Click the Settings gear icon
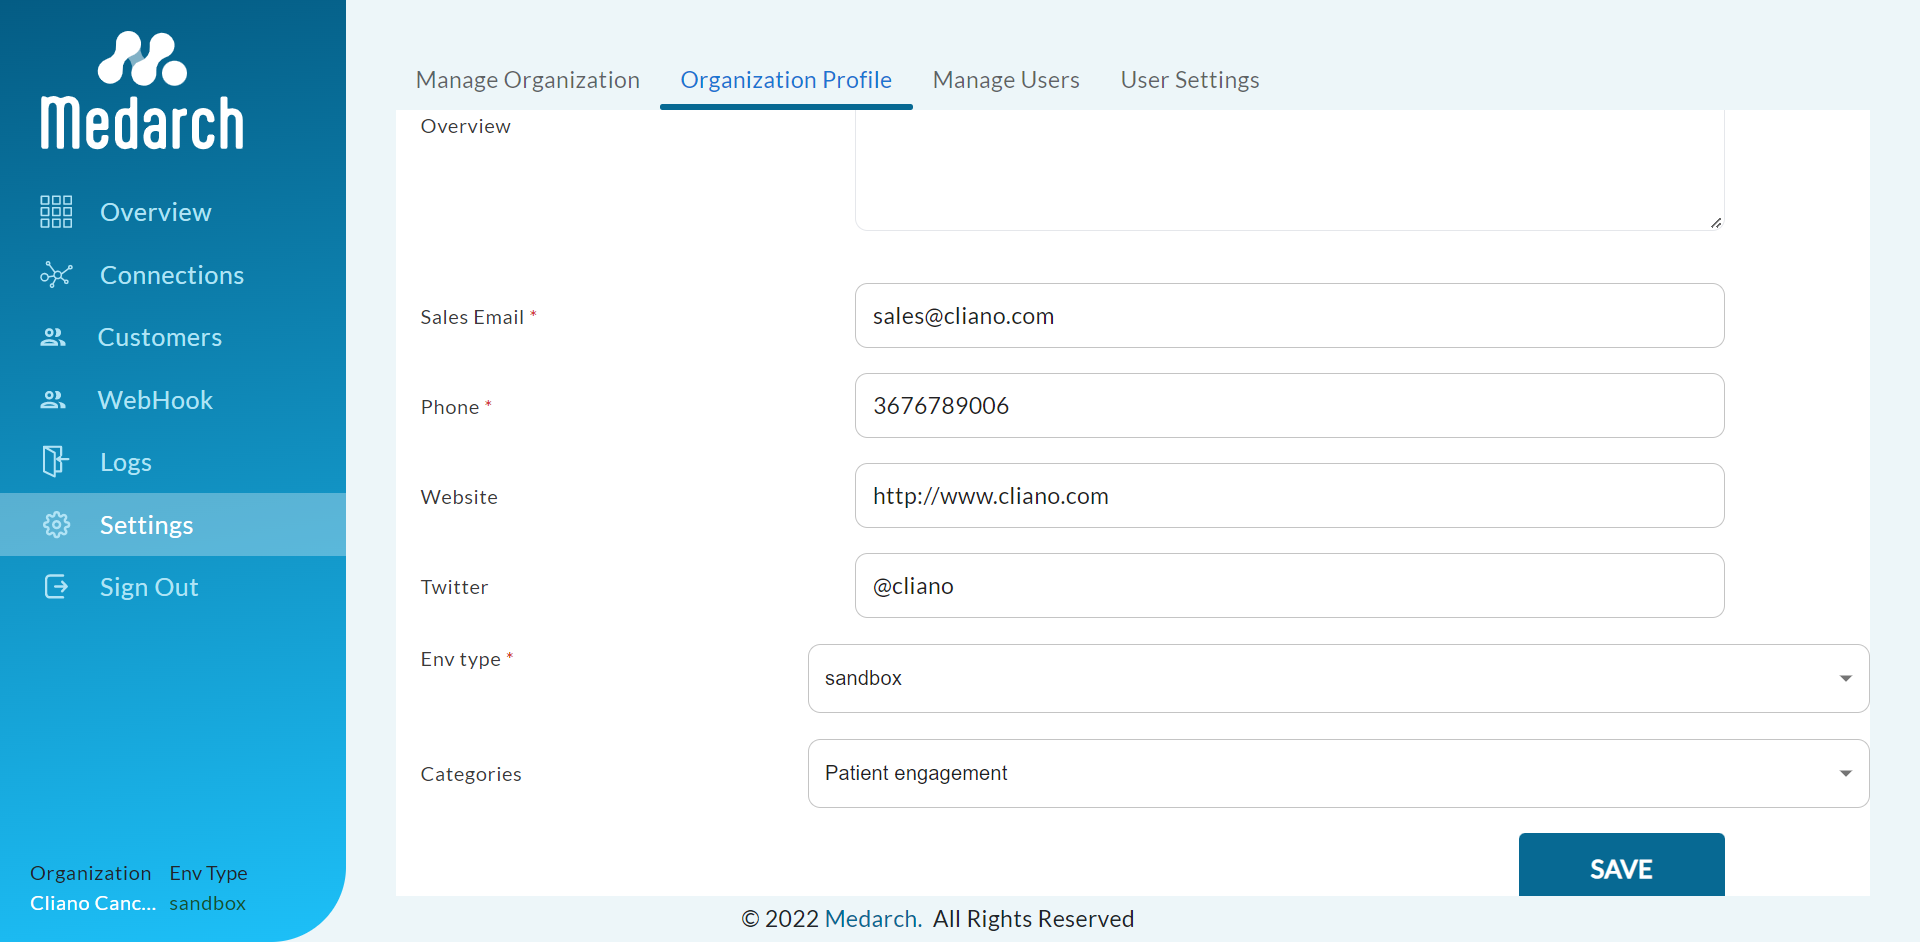This screenshot has width=1920, height=942. (x=56, y=524)
